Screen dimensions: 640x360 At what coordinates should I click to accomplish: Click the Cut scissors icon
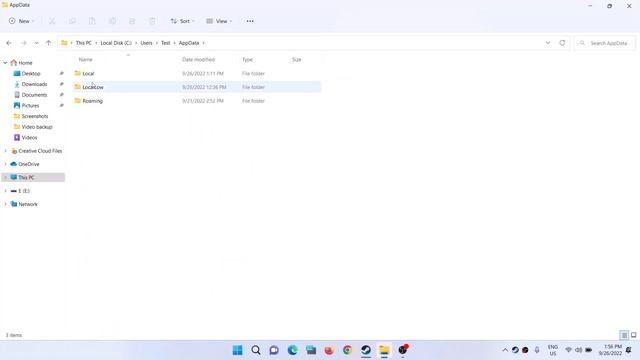point(52,21)
